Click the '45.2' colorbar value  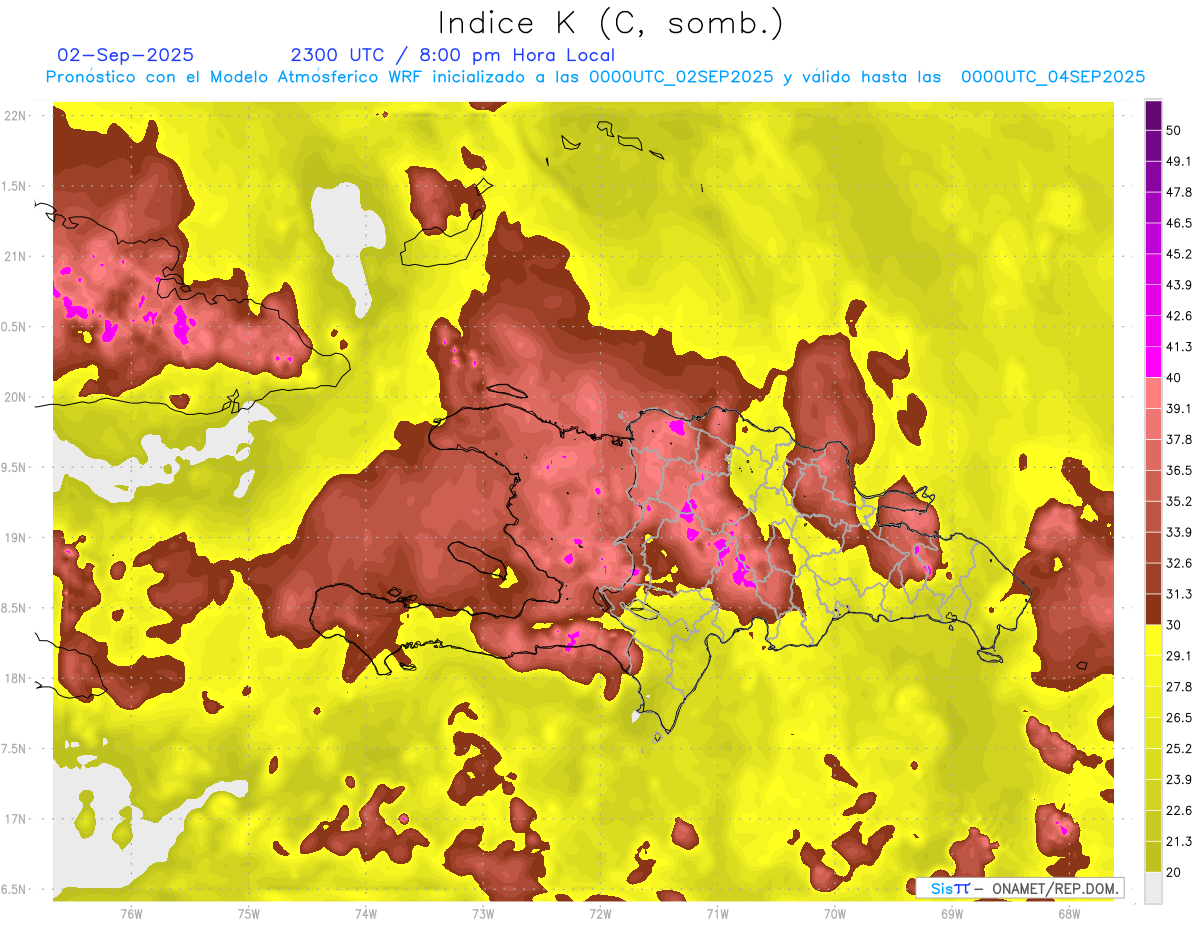[1178, 254]
